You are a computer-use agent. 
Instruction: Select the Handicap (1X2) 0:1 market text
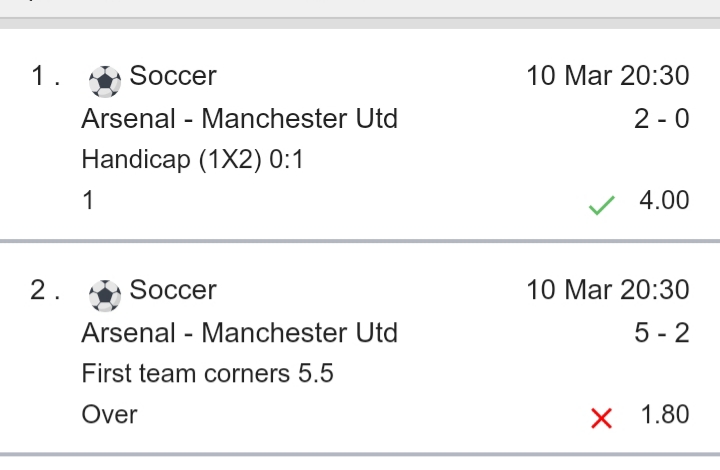pyautogui.click(x=192, y=160)
